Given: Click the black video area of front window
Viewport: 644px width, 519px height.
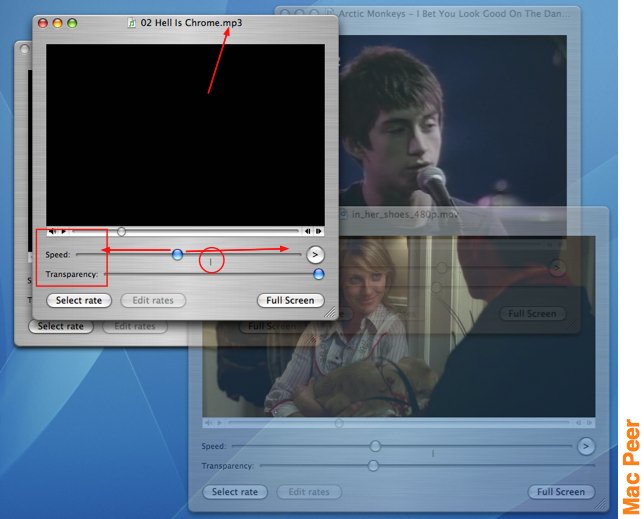Looking at the screenshot, I should click(x=185, y=135).
